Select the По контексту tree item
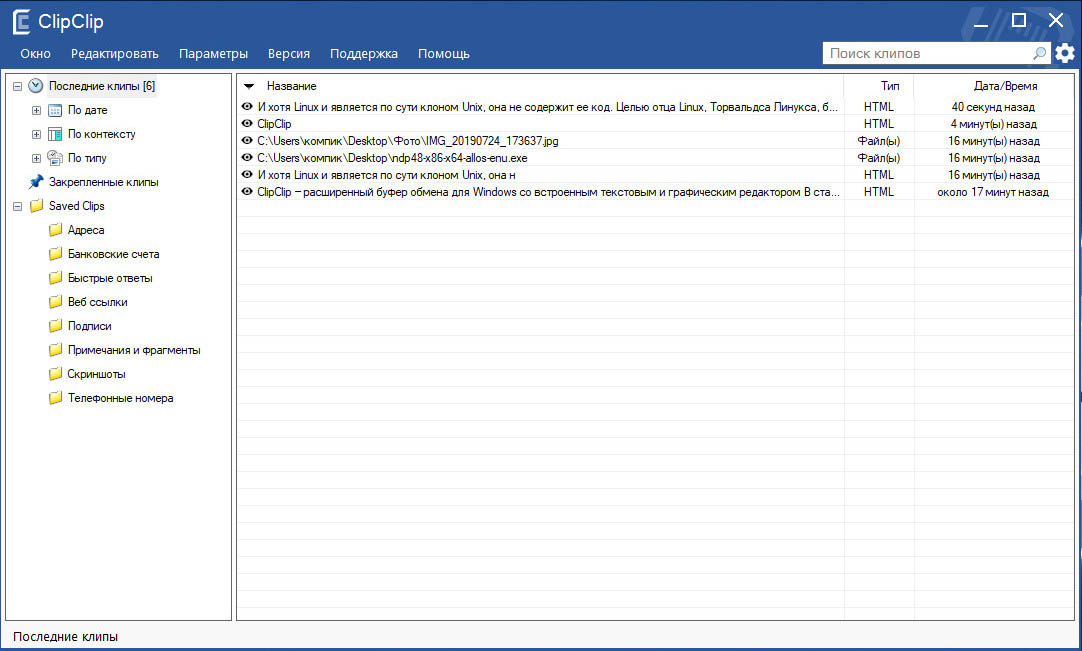 coord(101,135)
